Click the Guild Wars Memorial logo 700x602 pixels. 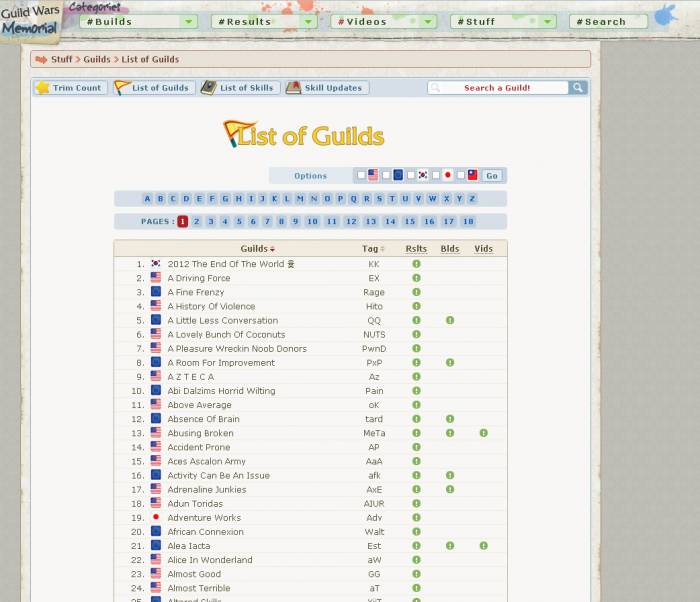click(30, 21)
